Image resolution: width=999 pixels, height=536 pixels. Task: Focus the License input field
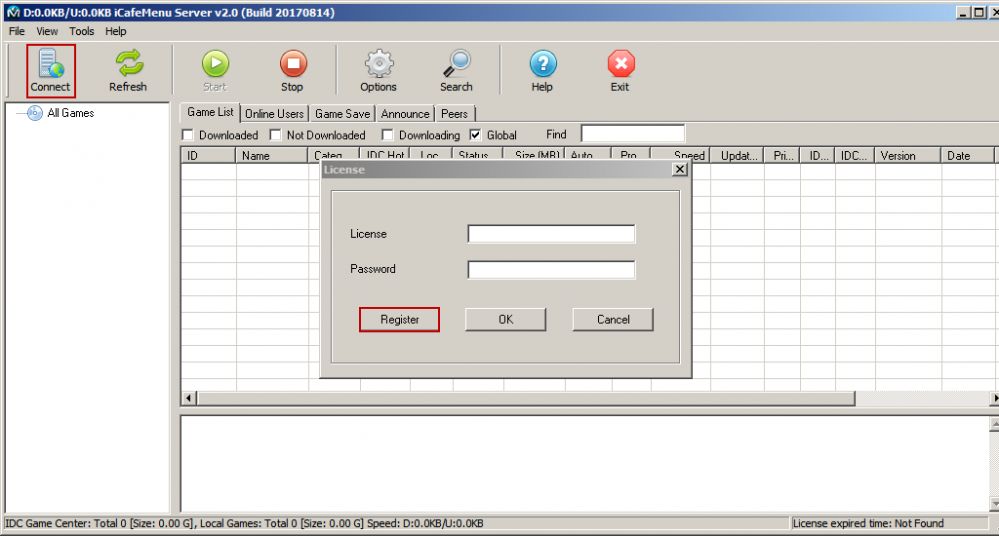[551, 234]
